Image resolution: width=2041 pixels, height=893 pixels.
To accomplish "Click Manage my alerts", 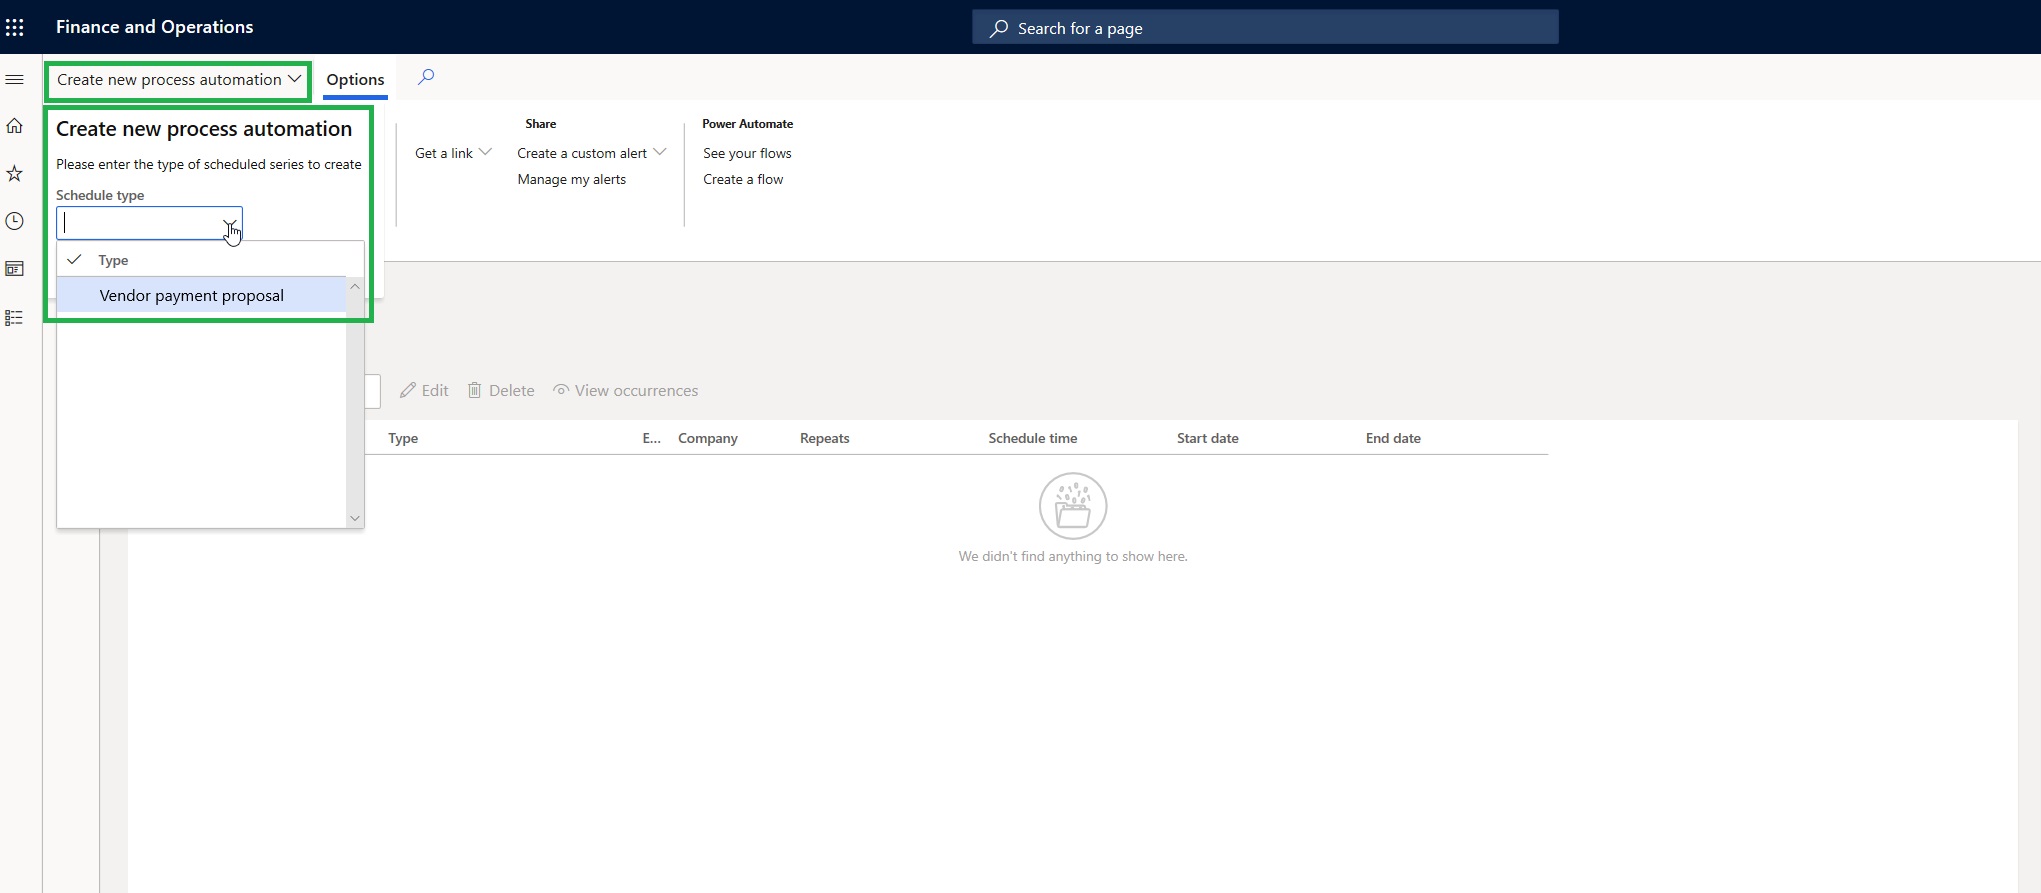I will pyautogui.click(x=571, y=180).
